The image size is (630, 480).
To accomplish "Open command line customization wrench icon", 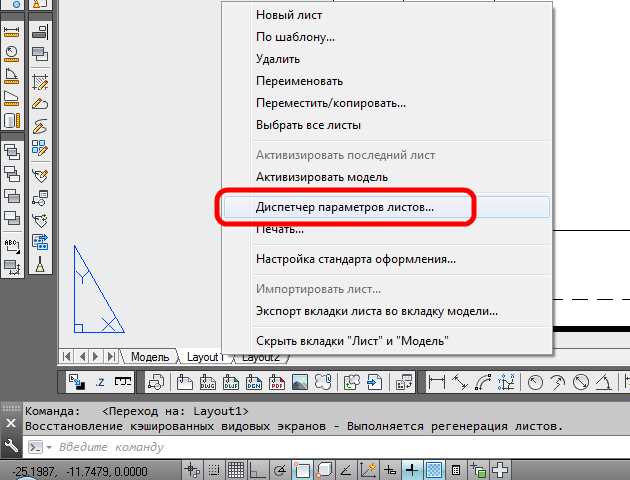I will (11, 446).
